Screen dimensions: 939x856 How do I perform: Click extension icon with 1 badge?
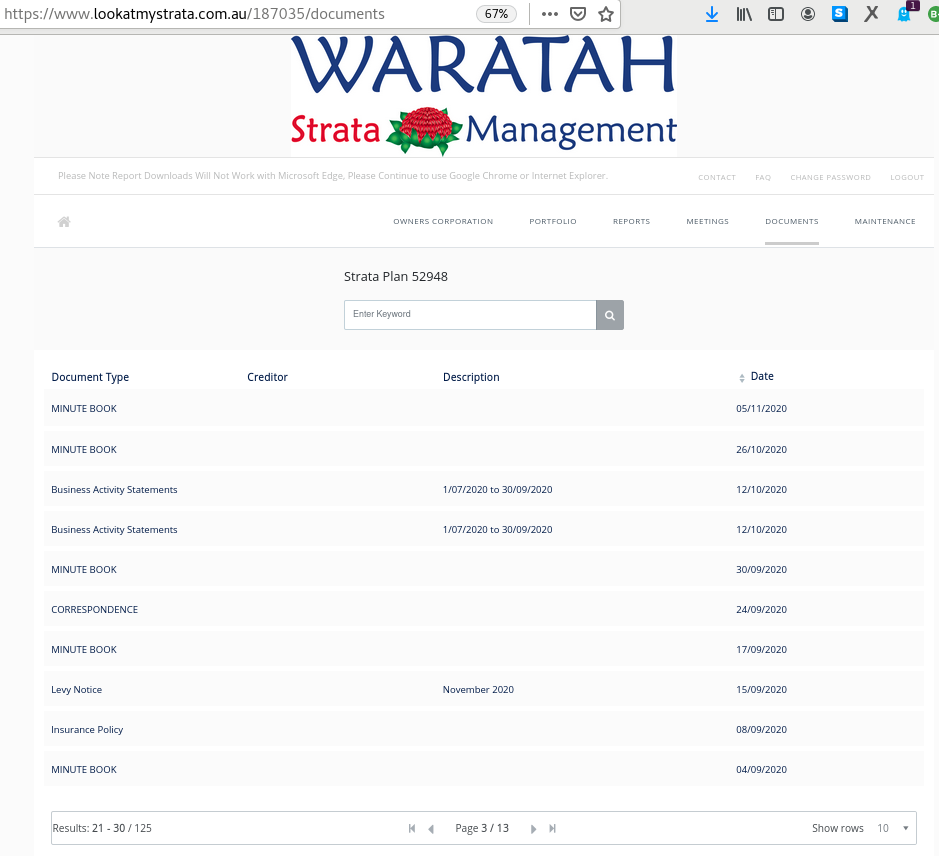click(905, 12)
